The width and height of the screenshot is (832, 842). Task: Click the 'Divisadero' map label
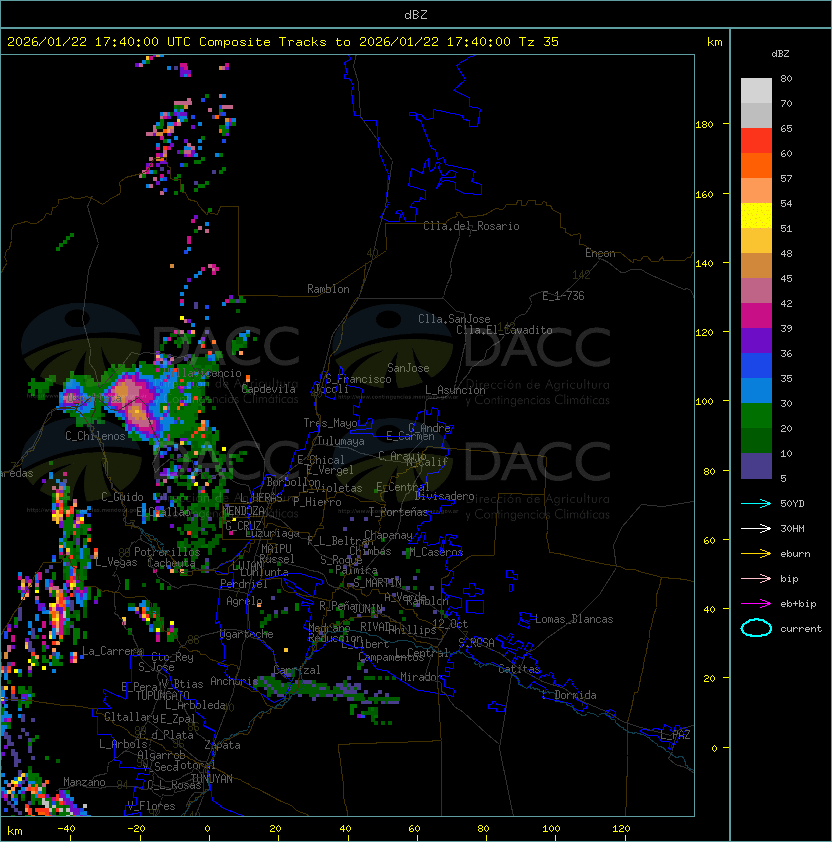tap(444, 496)
